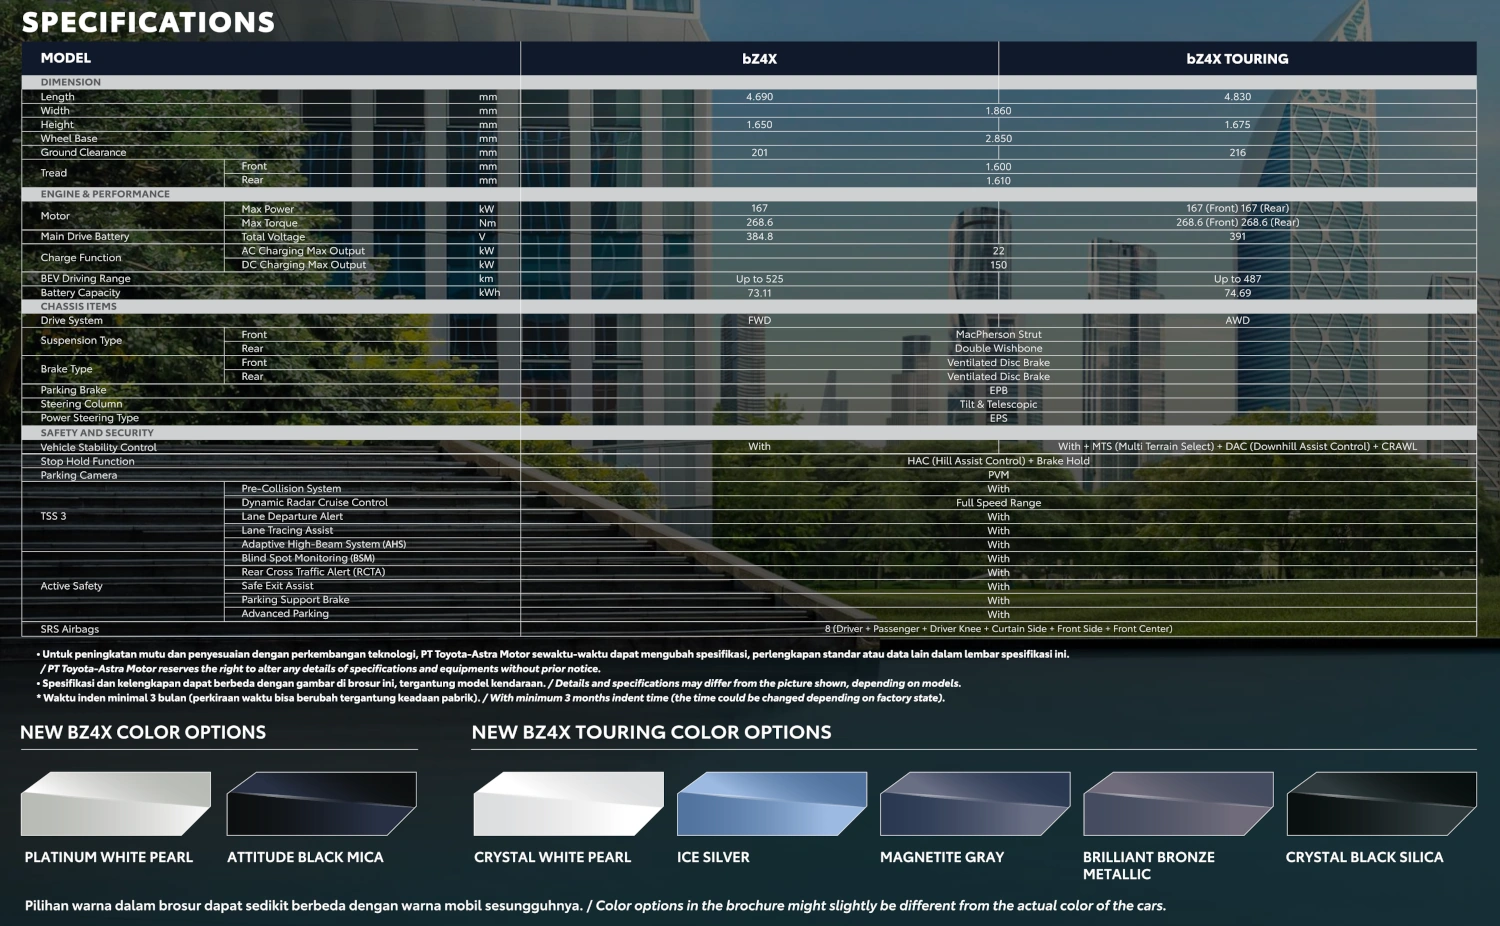Screen dimensions: 1500x926
Task: Click the "MODEL" table header
Action: click(x=66, y=58)
